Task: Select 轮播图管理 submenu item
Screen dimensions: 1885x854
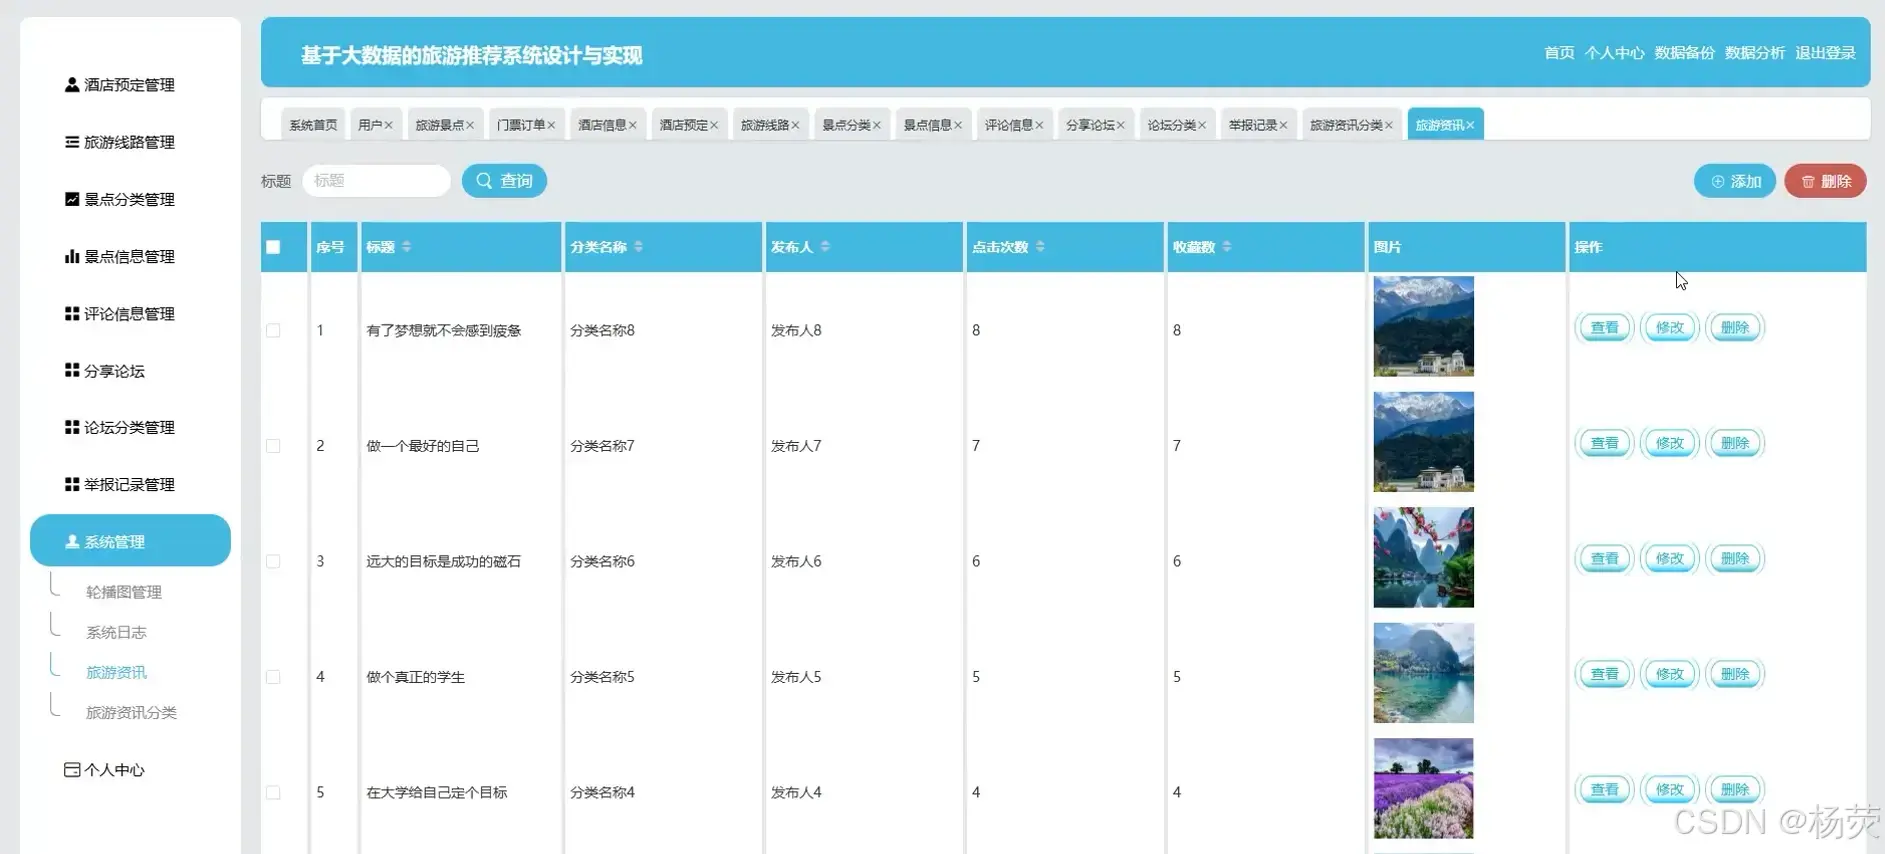Action: [124, 592]
